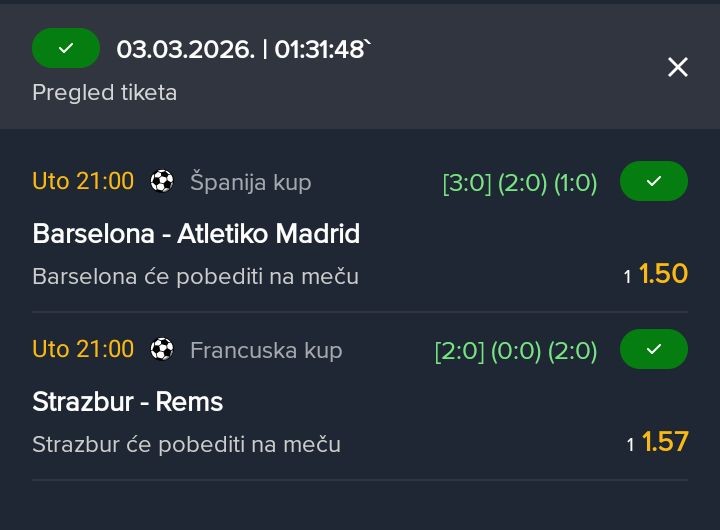Click the soccer ball icon beside Španija kup
The image size is (720, 530).
pyautogui.click(x=161, y=182)
